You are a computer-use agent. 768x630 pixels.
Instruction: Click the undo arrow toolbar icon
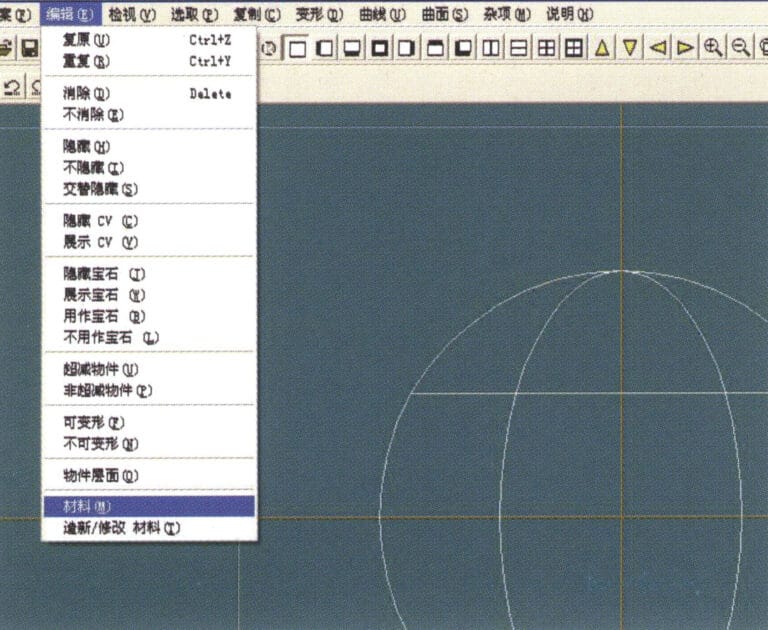click(12, 88)
